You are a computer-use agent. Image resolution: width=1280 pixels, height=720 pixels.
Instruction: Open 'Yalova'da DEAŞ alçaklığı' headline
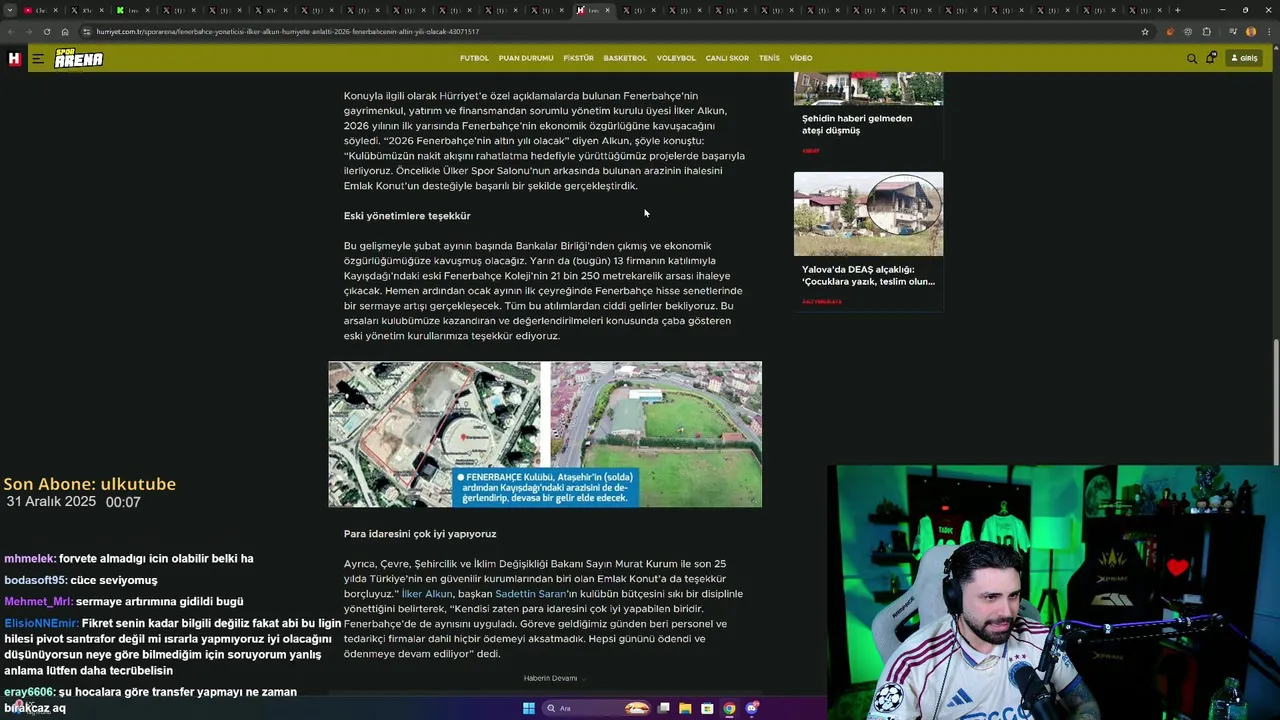pos(868,275)
